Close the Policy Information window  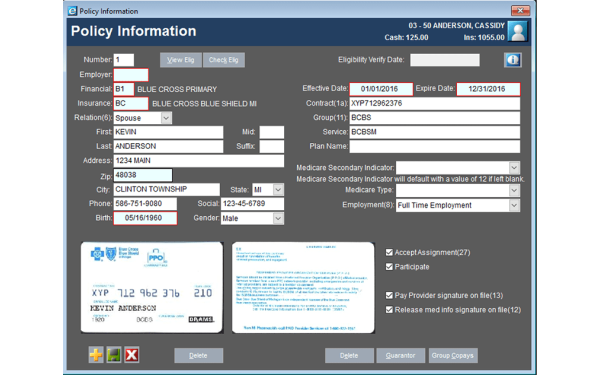coord(520,11)
